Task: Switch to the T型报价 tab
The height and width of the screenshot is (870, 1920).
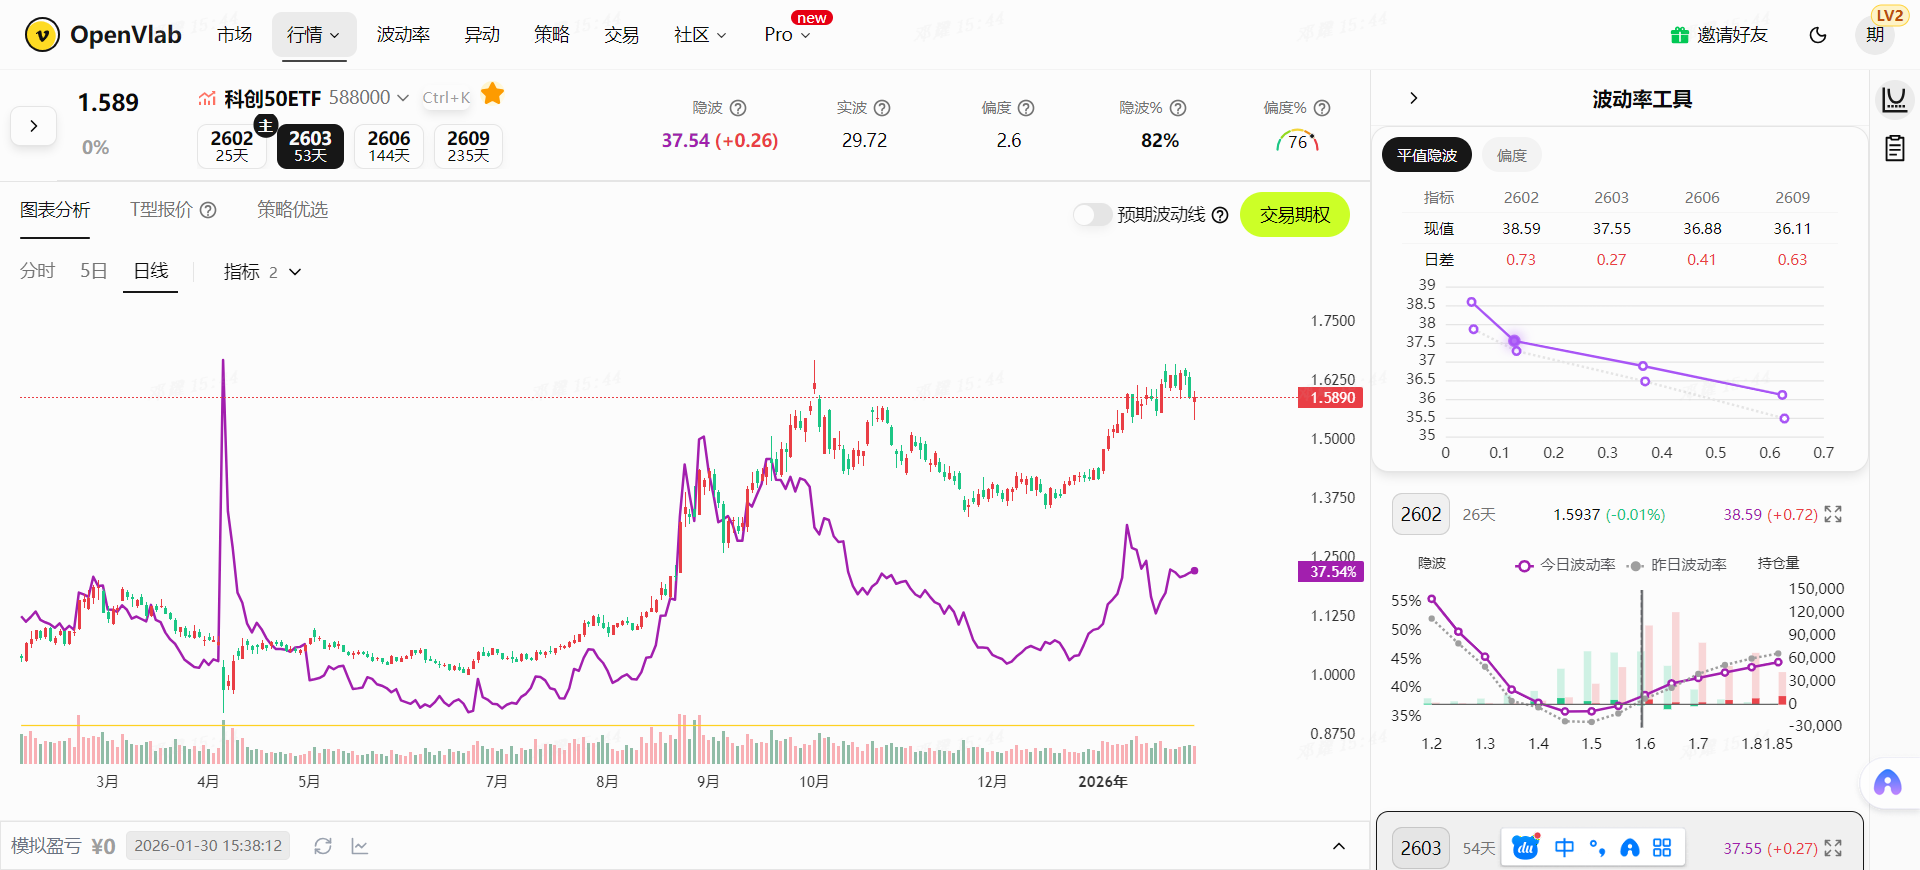Action: (x=172, y=210)
